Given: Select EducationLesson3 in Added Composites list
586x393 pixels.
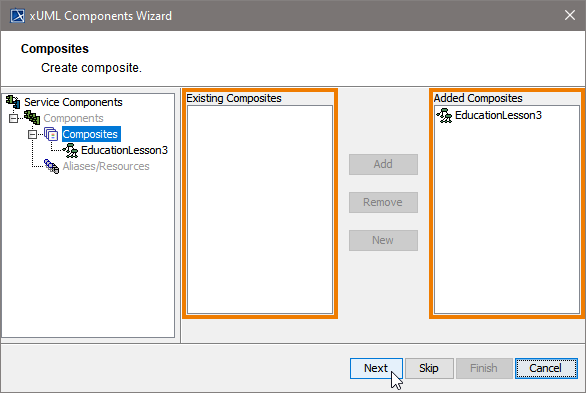Looking at the screenshot, I should point(498,115).
